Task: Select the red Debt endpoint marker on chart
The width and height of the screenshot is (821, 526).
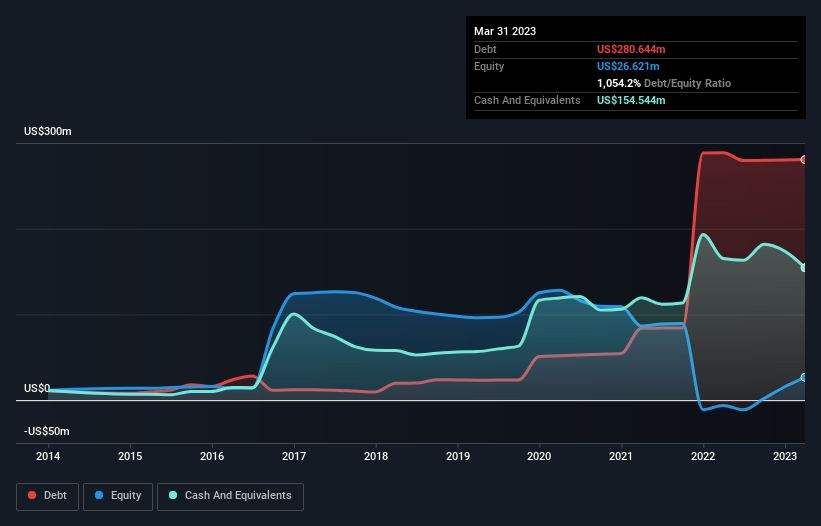Action: [x=804, y=160]
